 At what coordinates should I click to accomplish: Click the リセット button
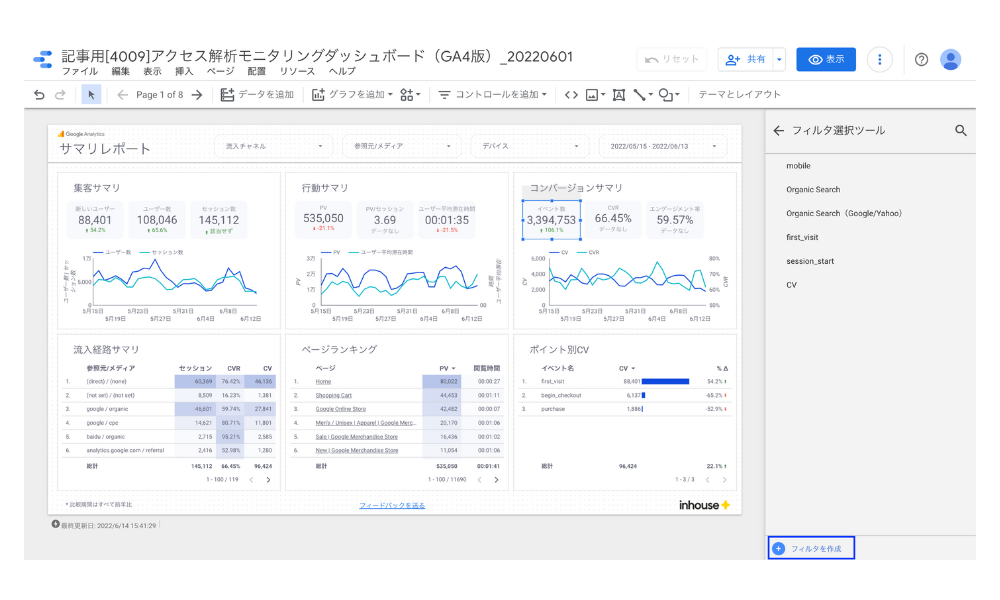tap(672, 59)
